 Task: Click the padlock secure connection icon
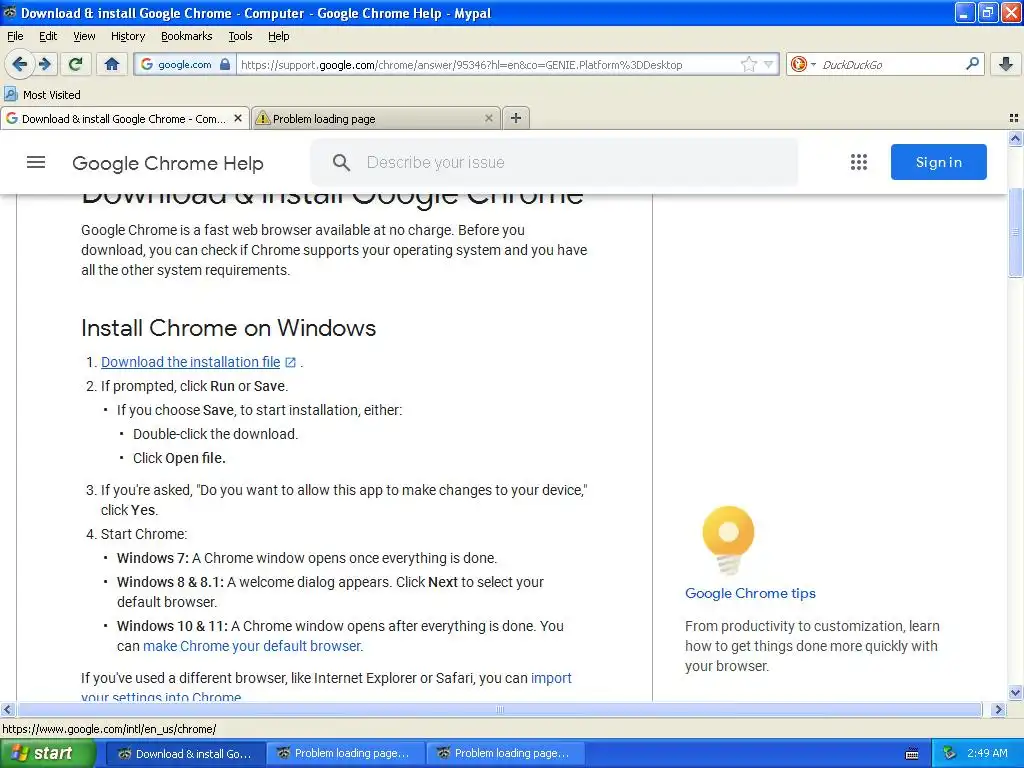click(x=225, y=64)
